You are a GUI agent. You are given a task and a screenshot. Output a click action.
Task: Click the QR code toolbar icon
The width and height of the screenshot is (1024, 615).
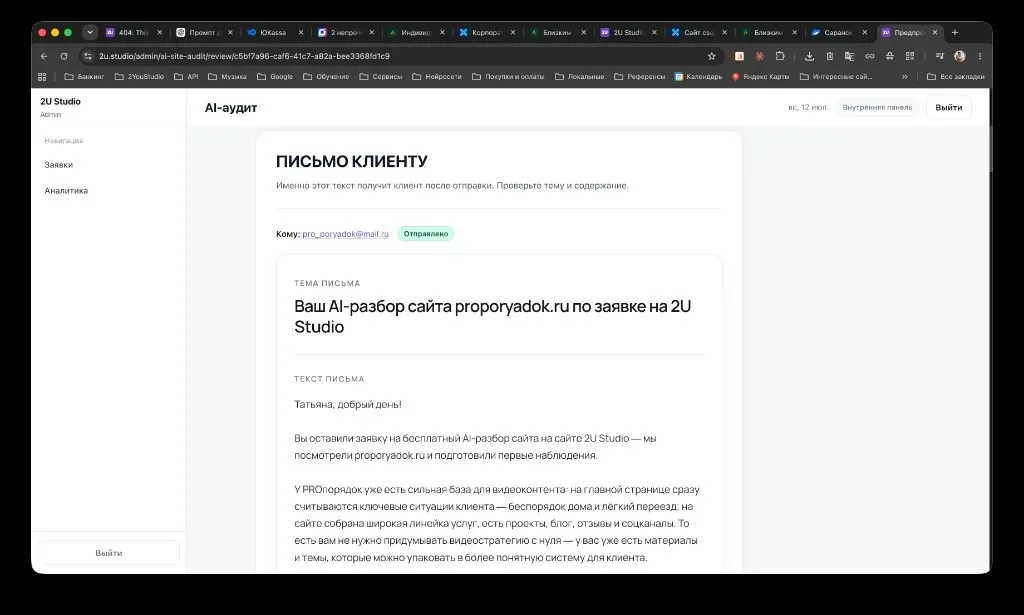tap(910, 56)
